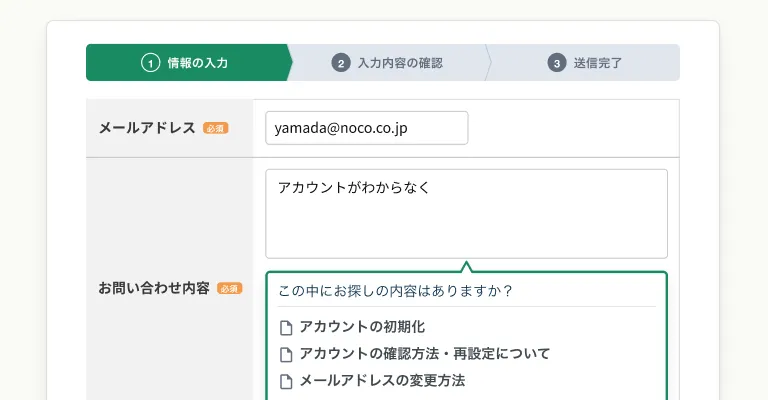The width and height of the screenshot is (768, 400).
Task: Click the メールアドレス field label
Action: coord(147,128)
